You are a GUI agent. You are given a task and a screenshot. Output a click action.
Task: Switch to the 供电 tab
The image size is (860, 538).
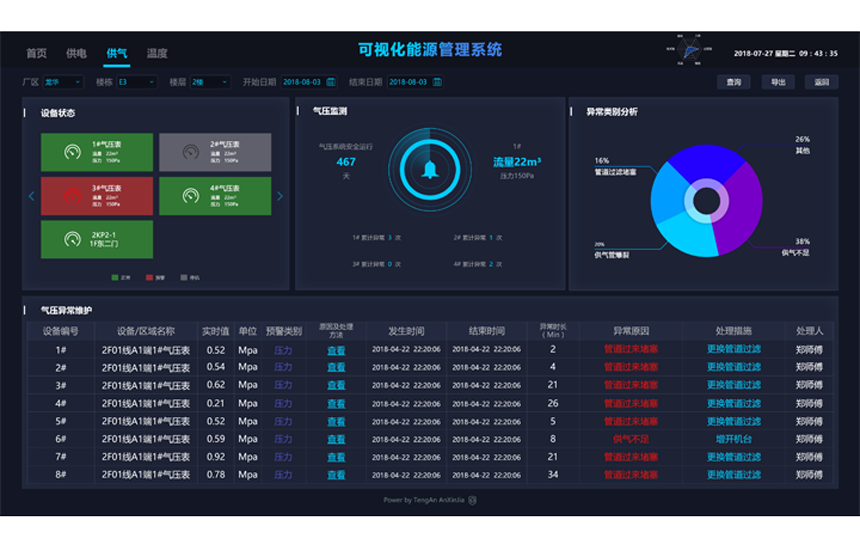click(x=76, y=53)
